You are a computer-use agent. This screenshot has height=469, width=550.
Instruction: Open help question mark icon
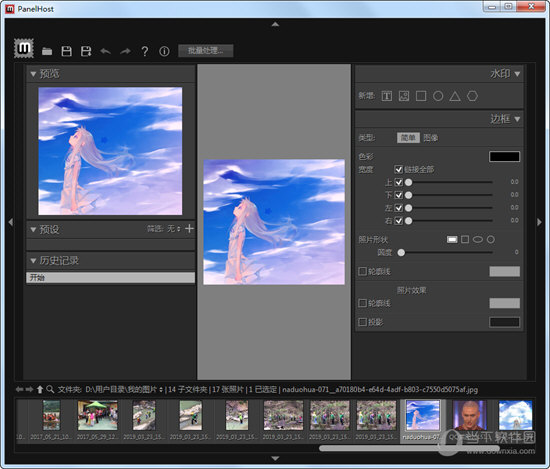(145, 52)
